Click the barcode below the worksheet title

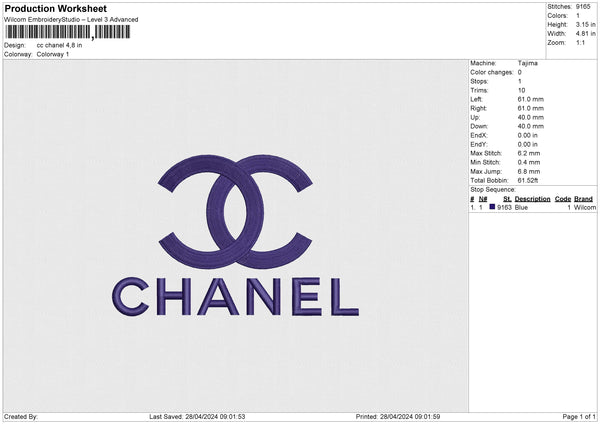click(x=67, y=32)
